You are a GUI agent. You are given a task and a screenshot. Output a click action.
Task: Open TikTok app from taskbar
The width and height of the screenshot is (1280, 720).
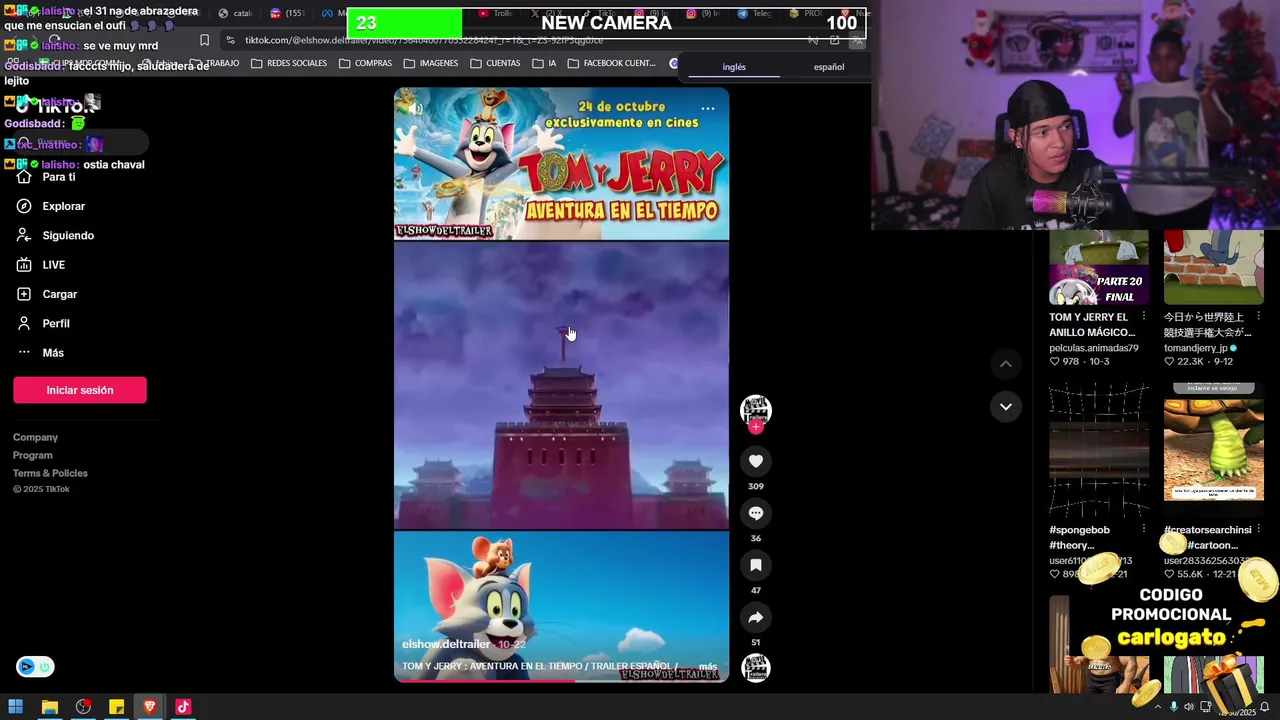point(183,707)
